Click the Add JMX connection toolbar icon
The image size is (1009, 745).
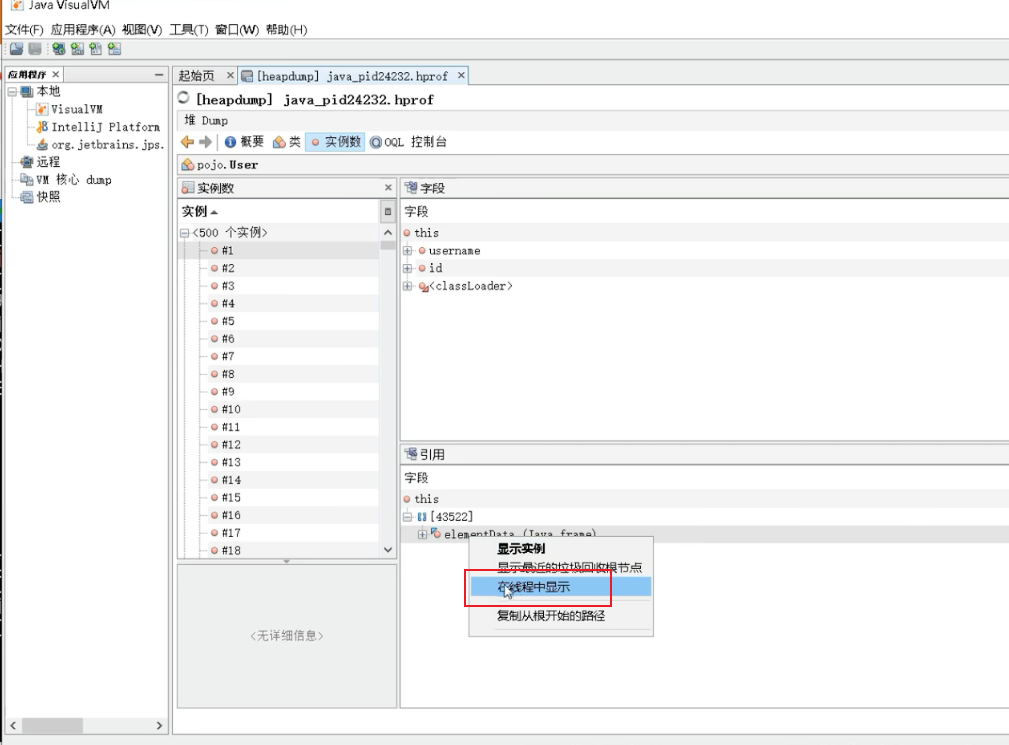pyautogui.click(x=77, y=49)
